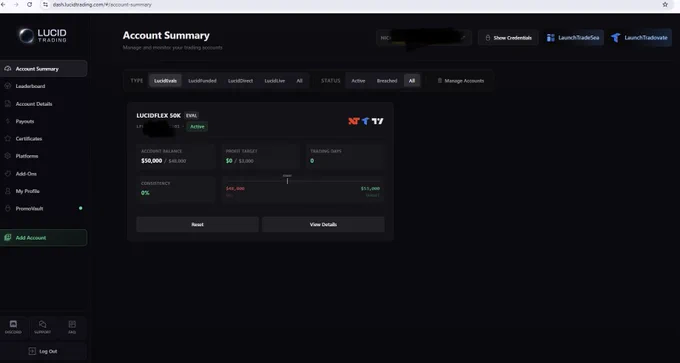Screen dimensions: 680x363
Task: Open the Account Summary sidebar icon
Action: pyautogui.click(x=7, y=69)
